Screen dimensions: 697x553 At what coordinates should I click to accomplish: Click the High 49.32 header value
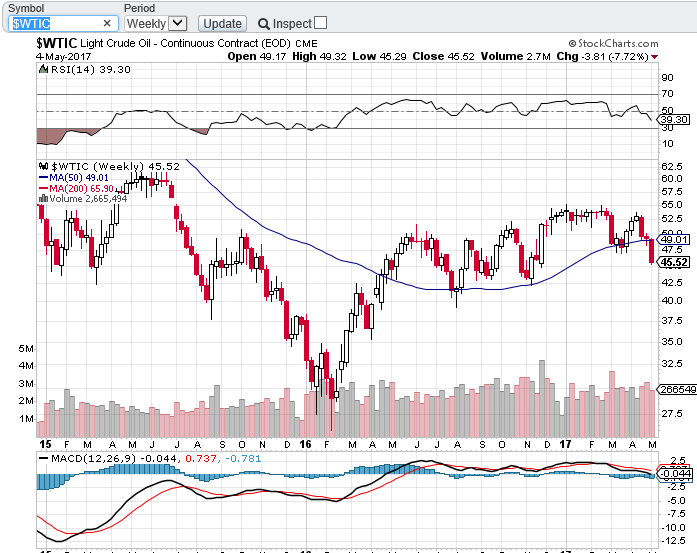coord(319,56)
